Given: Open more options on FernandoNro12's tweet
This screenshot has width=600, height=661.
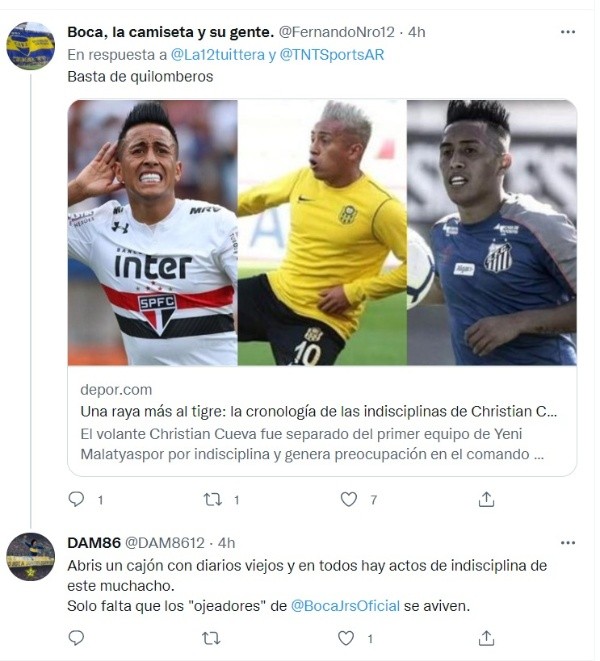Looking at the screenshot, I should (568, 32).
